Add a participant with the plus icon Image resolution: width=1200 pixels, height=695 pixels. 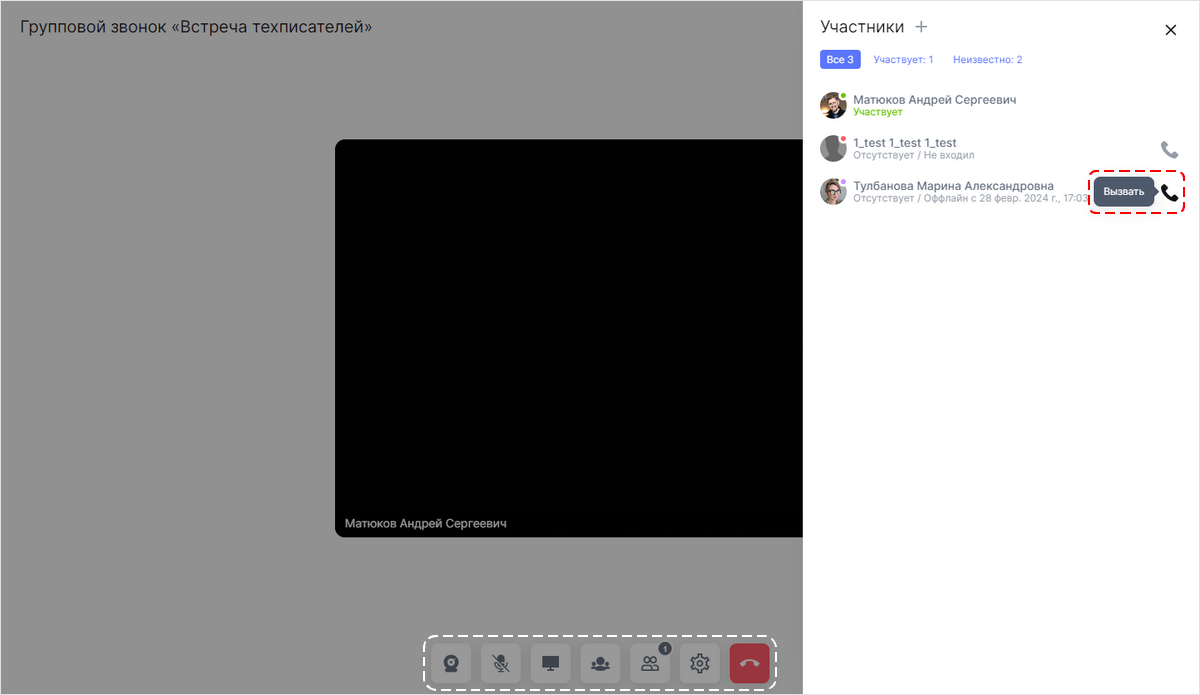coord(921,27)
